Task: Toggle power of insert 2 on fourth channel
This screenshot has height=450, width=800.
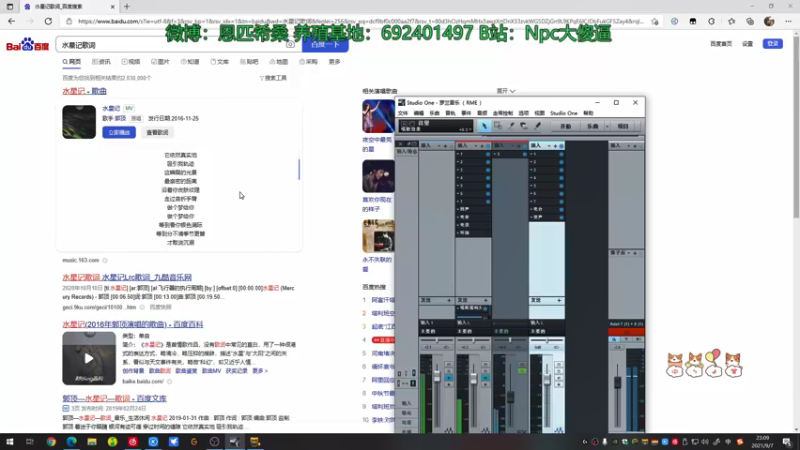Action: tap(561, 162)
